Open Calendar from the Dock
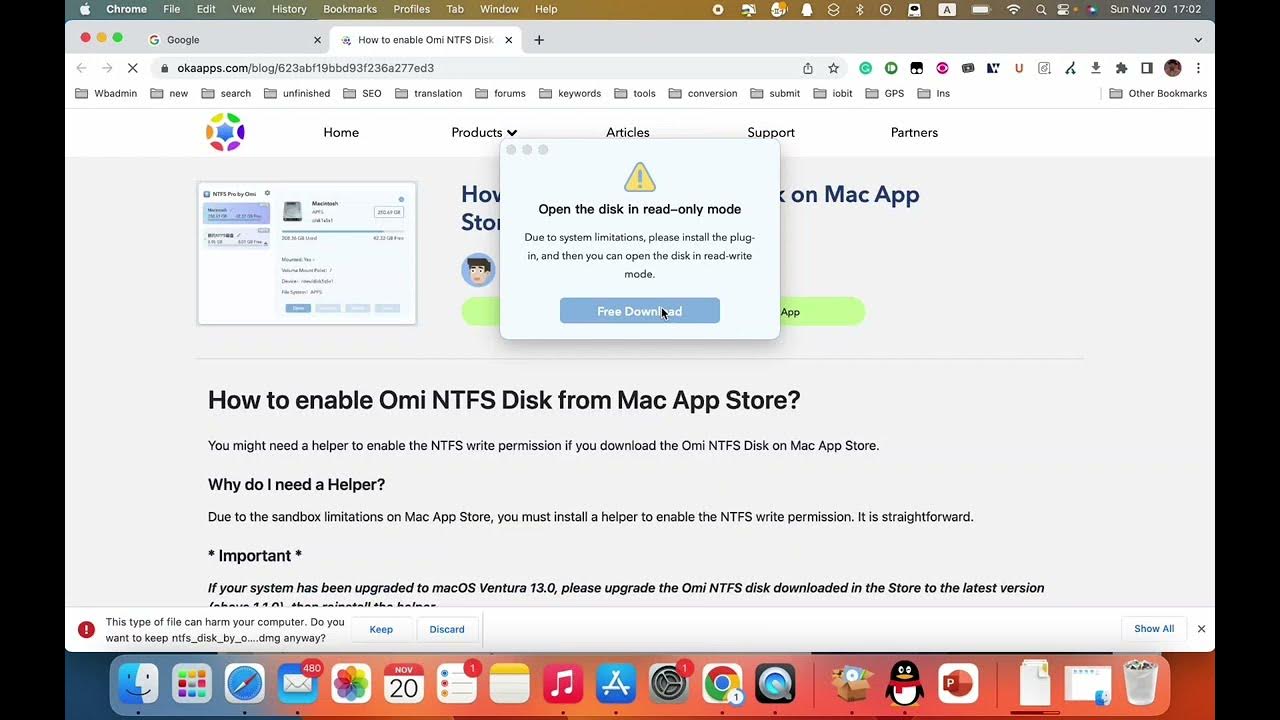Image resolution: width=1280 pixels, height=720 pixels. point(404,684)
